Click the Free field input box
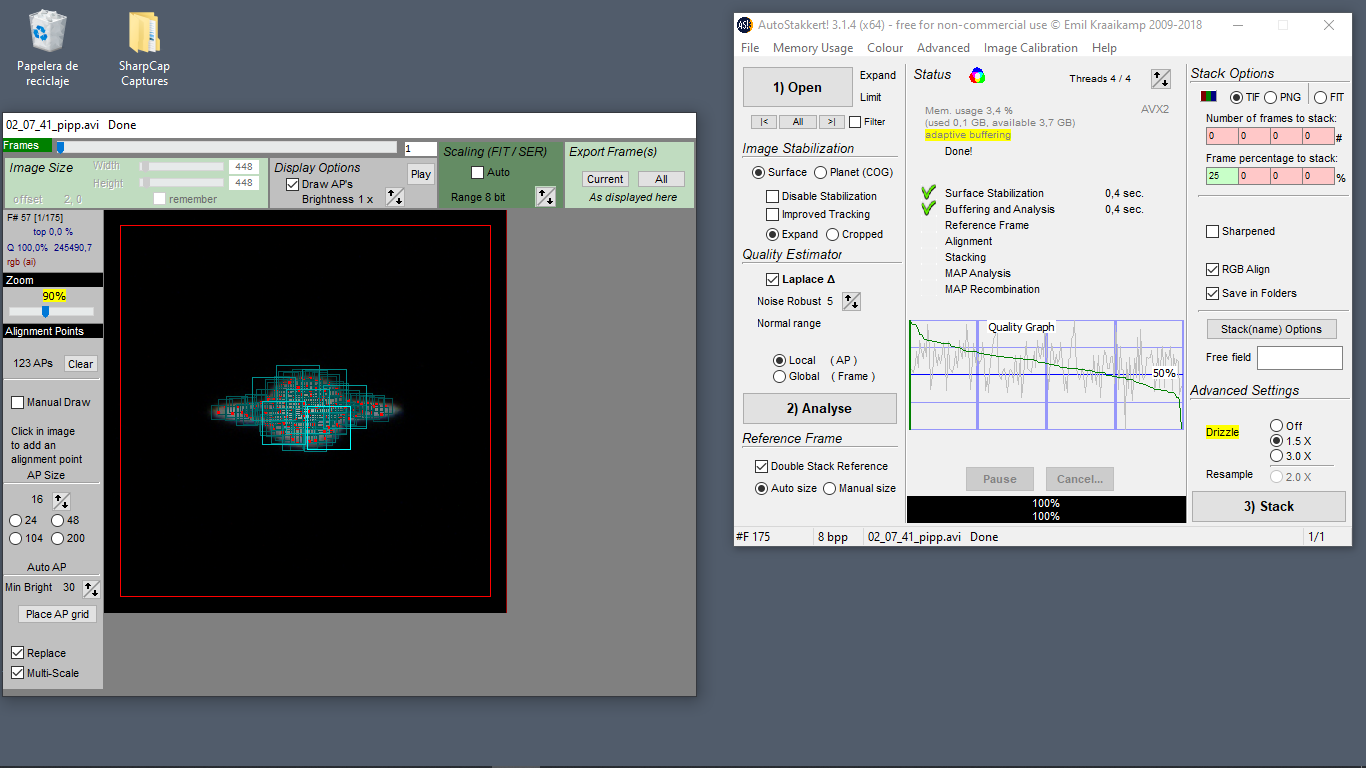Image resolution: width=1366 pixels, height=768 pixels. [1299, 358]
